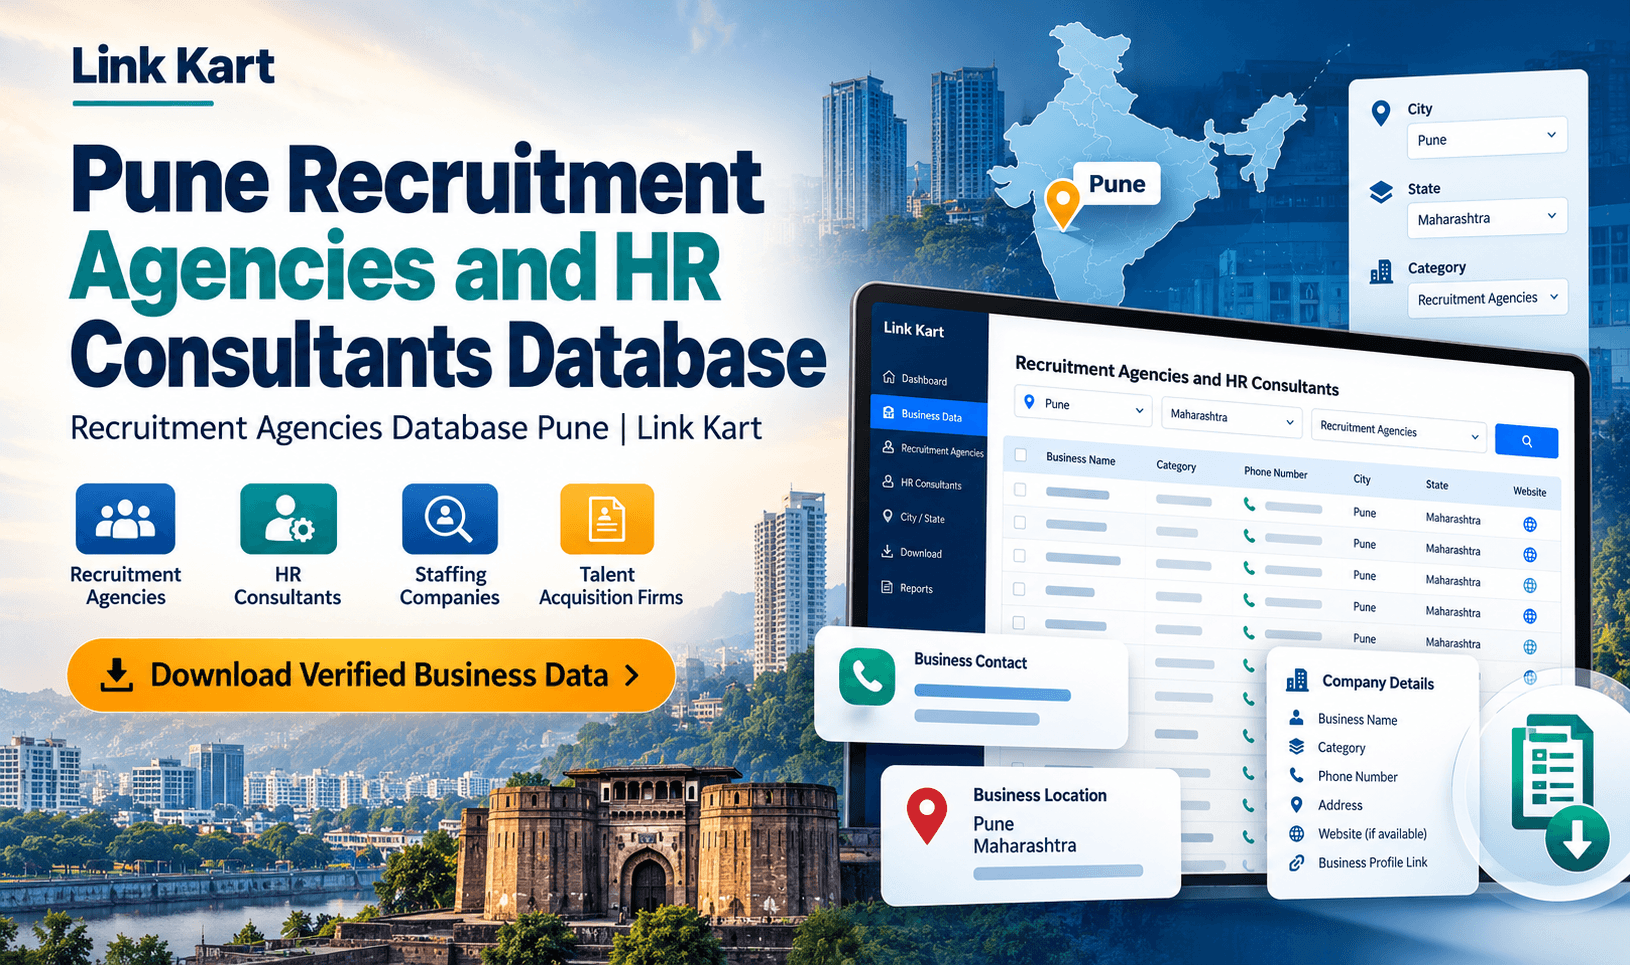Click the Phone Number column header
Screen dimensions: 1630x965
(1275, 472)
